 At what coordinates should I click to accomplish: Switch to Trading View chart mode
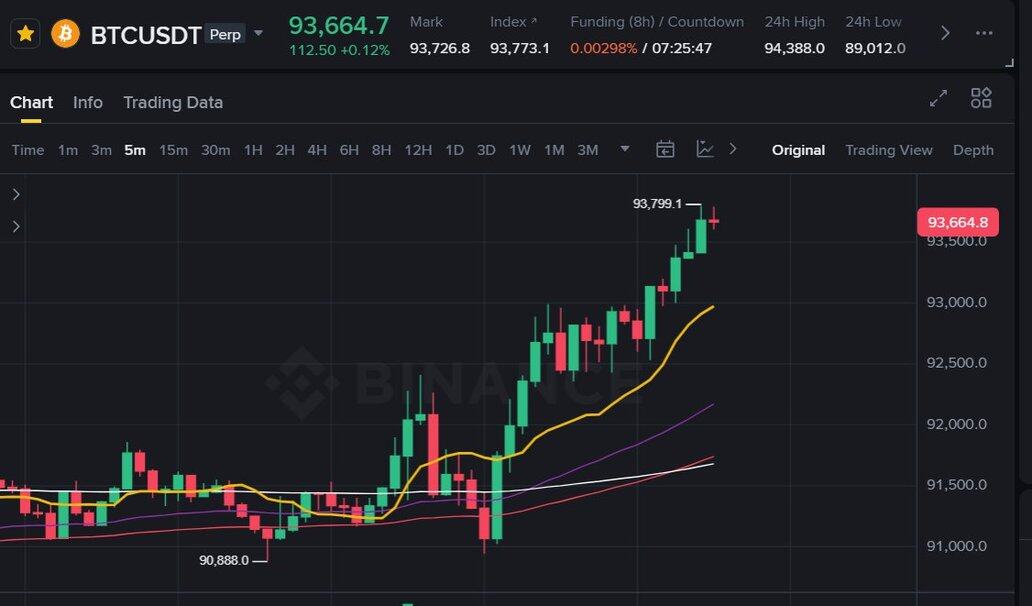(x=888, y=150)
